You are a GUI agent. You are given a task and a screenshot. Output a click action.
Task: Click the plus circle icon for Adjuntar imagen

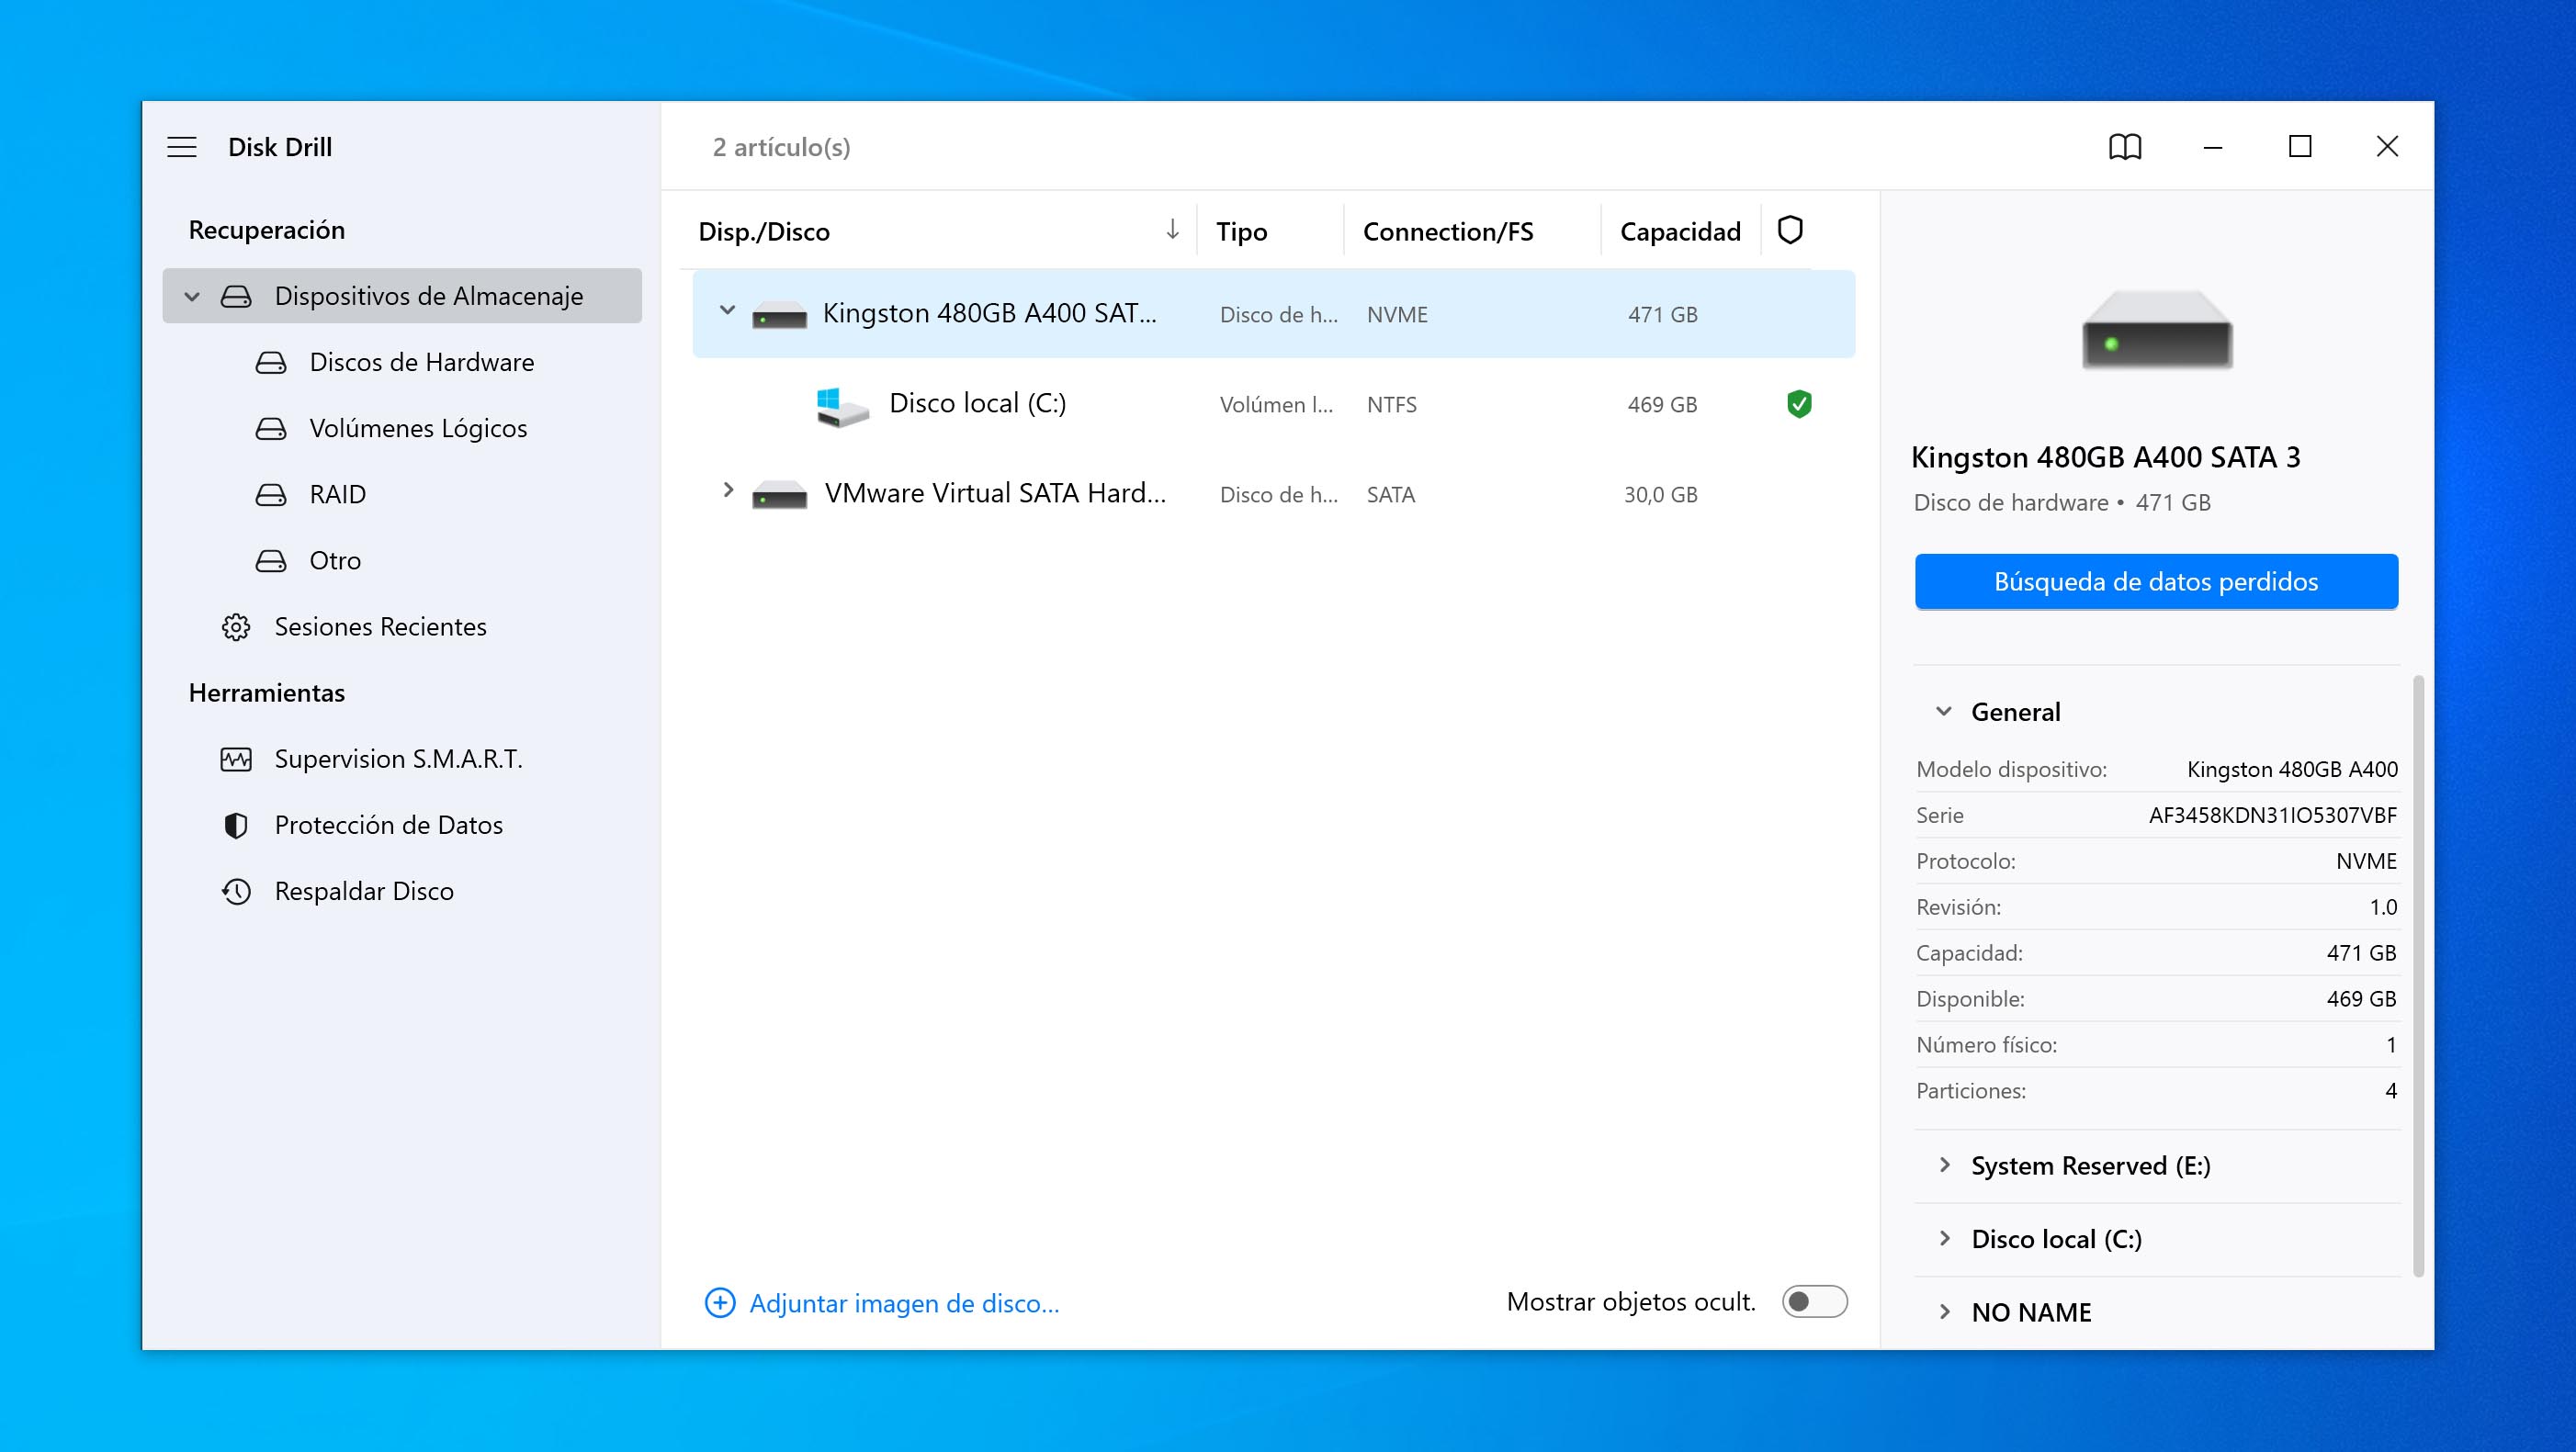click(x=720, y=1302)
